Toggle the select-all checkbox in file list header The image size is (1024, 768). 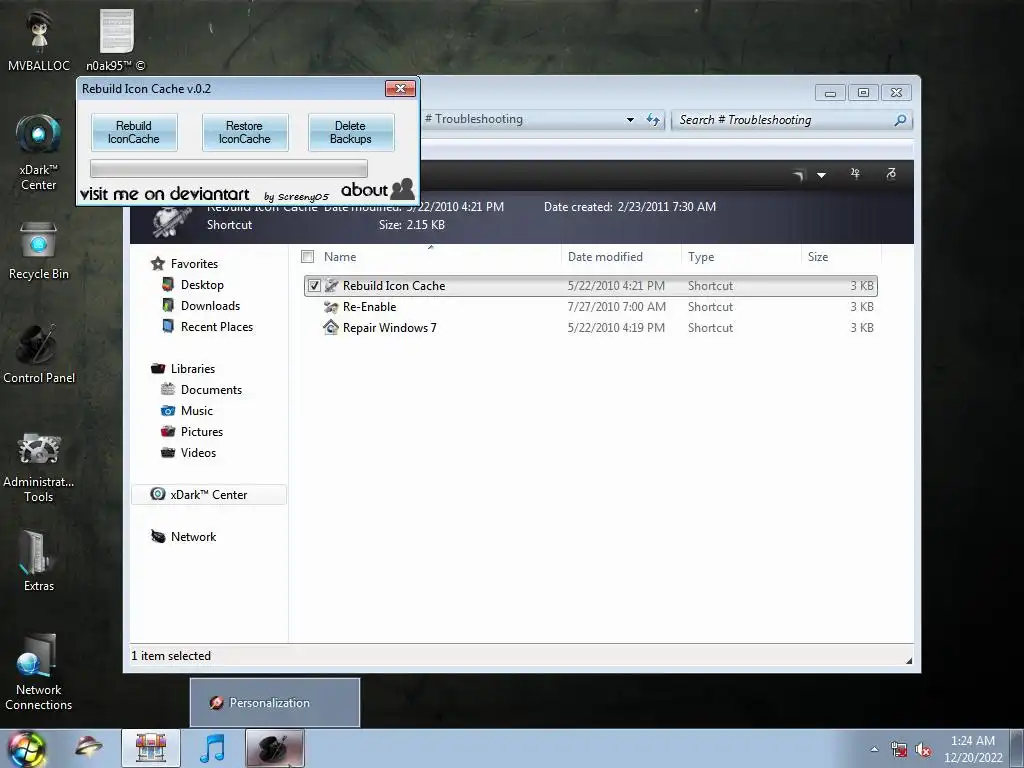coord(308,257)
